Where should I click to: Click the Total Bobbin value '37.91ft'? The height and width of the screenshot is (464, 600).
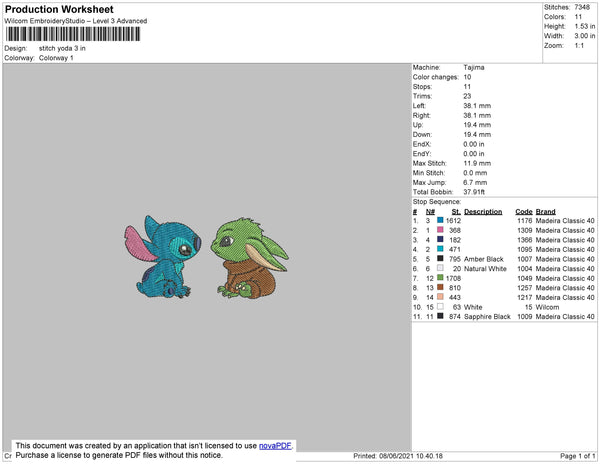coord(474,192)
